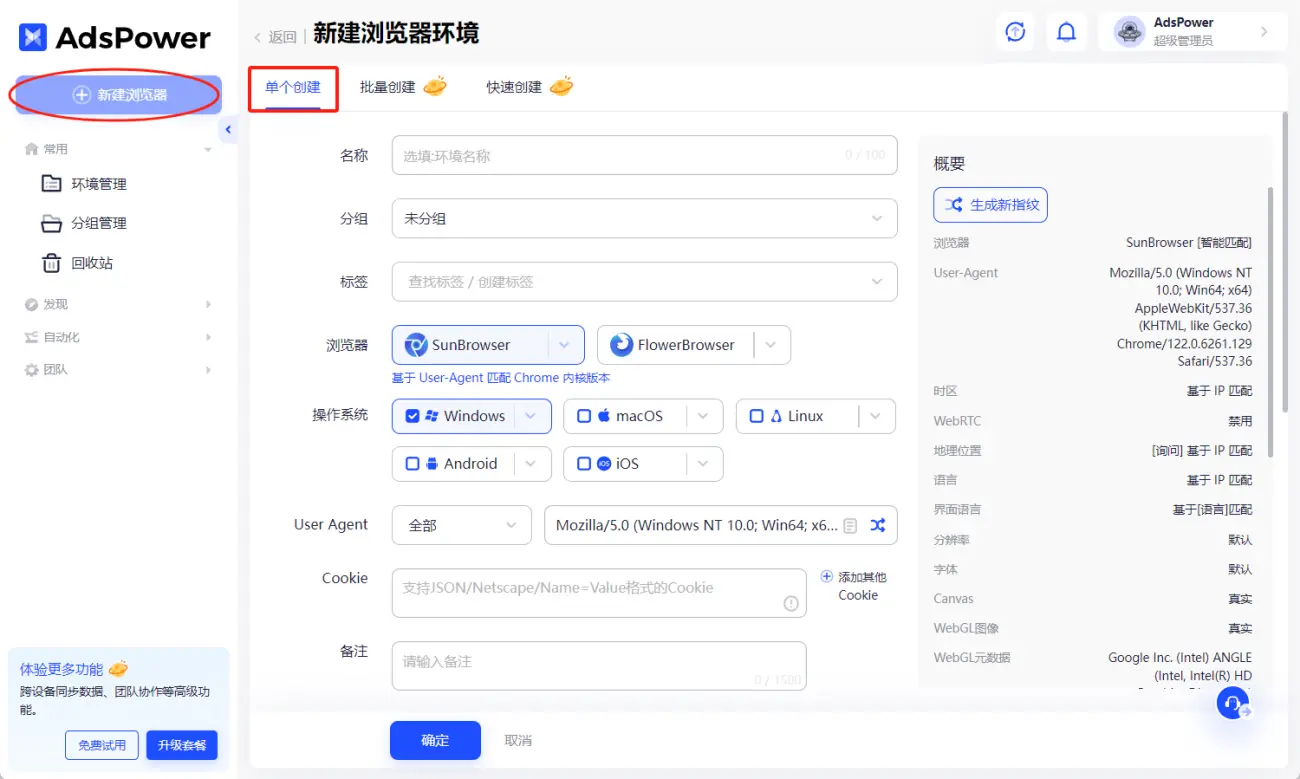Open 环境管理 in the sidebar

tap(101, 183)
